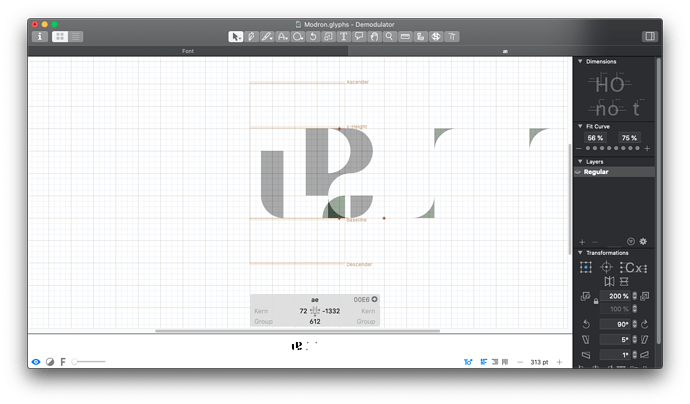Screen dimensions: 690x404
Task: Click the arrow beside unicode 00E6
Action: click(374, 299)
